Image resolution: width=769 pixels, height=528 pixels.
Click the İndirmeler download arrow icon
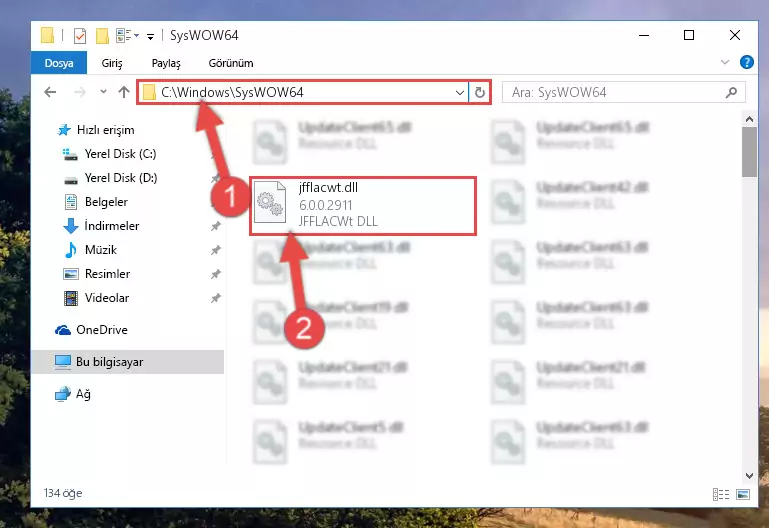click(x=71, y=226)
